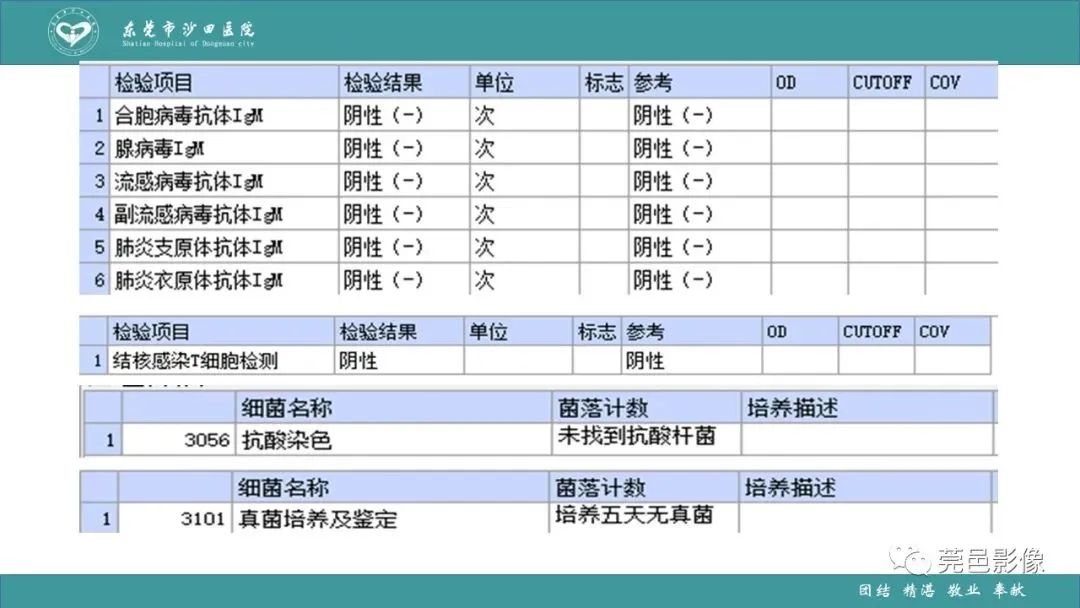Select 肺炎支原体抗体IgM entry
The height and width of the screenshot is (608, 1080).
pos(198,247)
